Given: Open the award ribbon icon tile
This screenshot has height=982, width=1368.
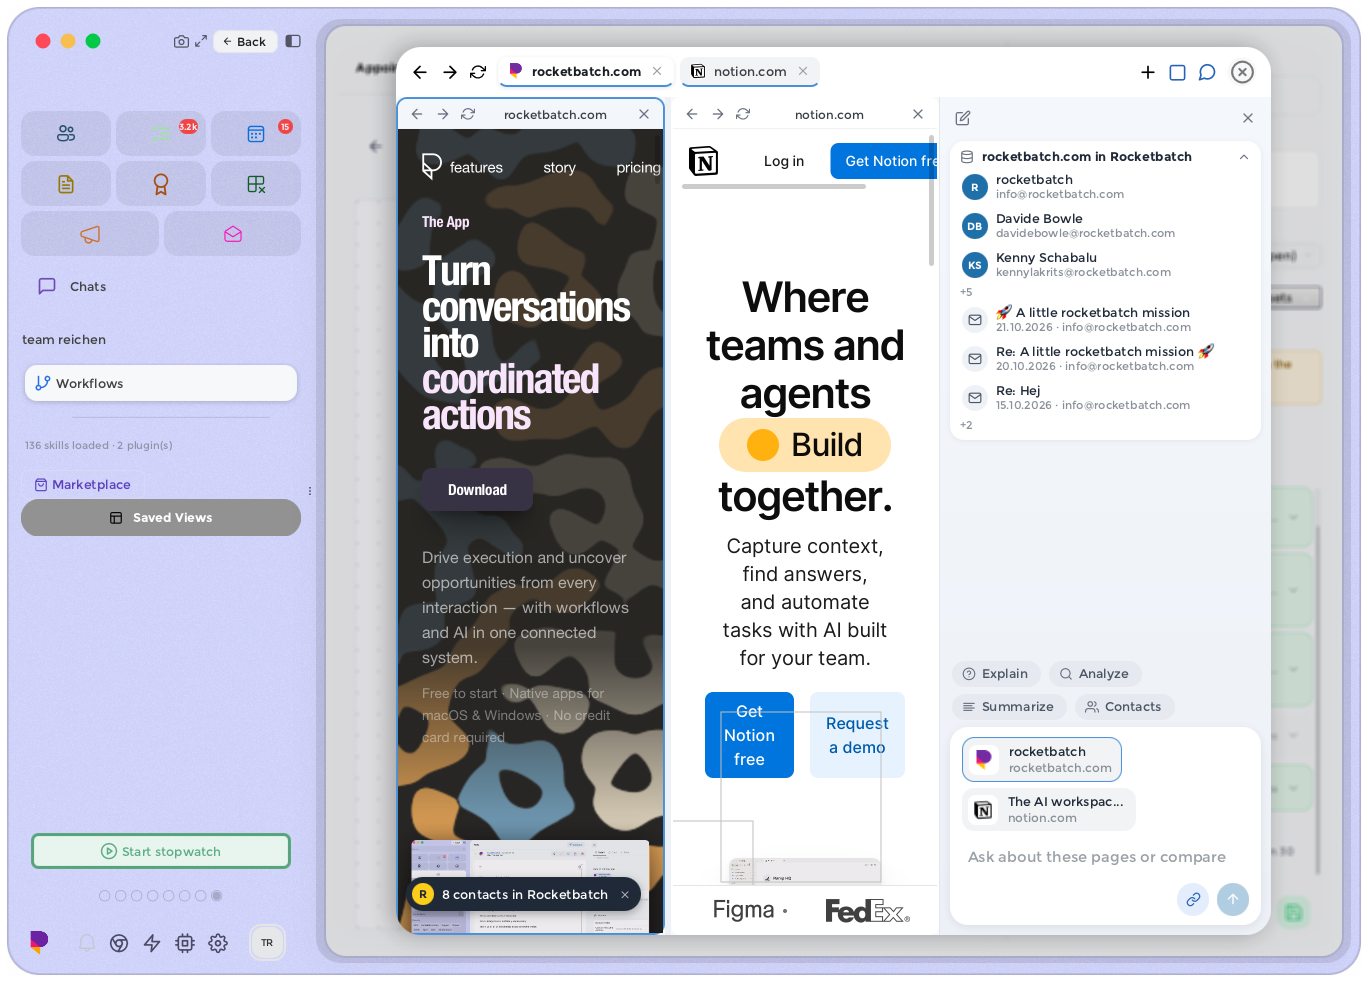Looking at the screenshot, I should 161,184.
